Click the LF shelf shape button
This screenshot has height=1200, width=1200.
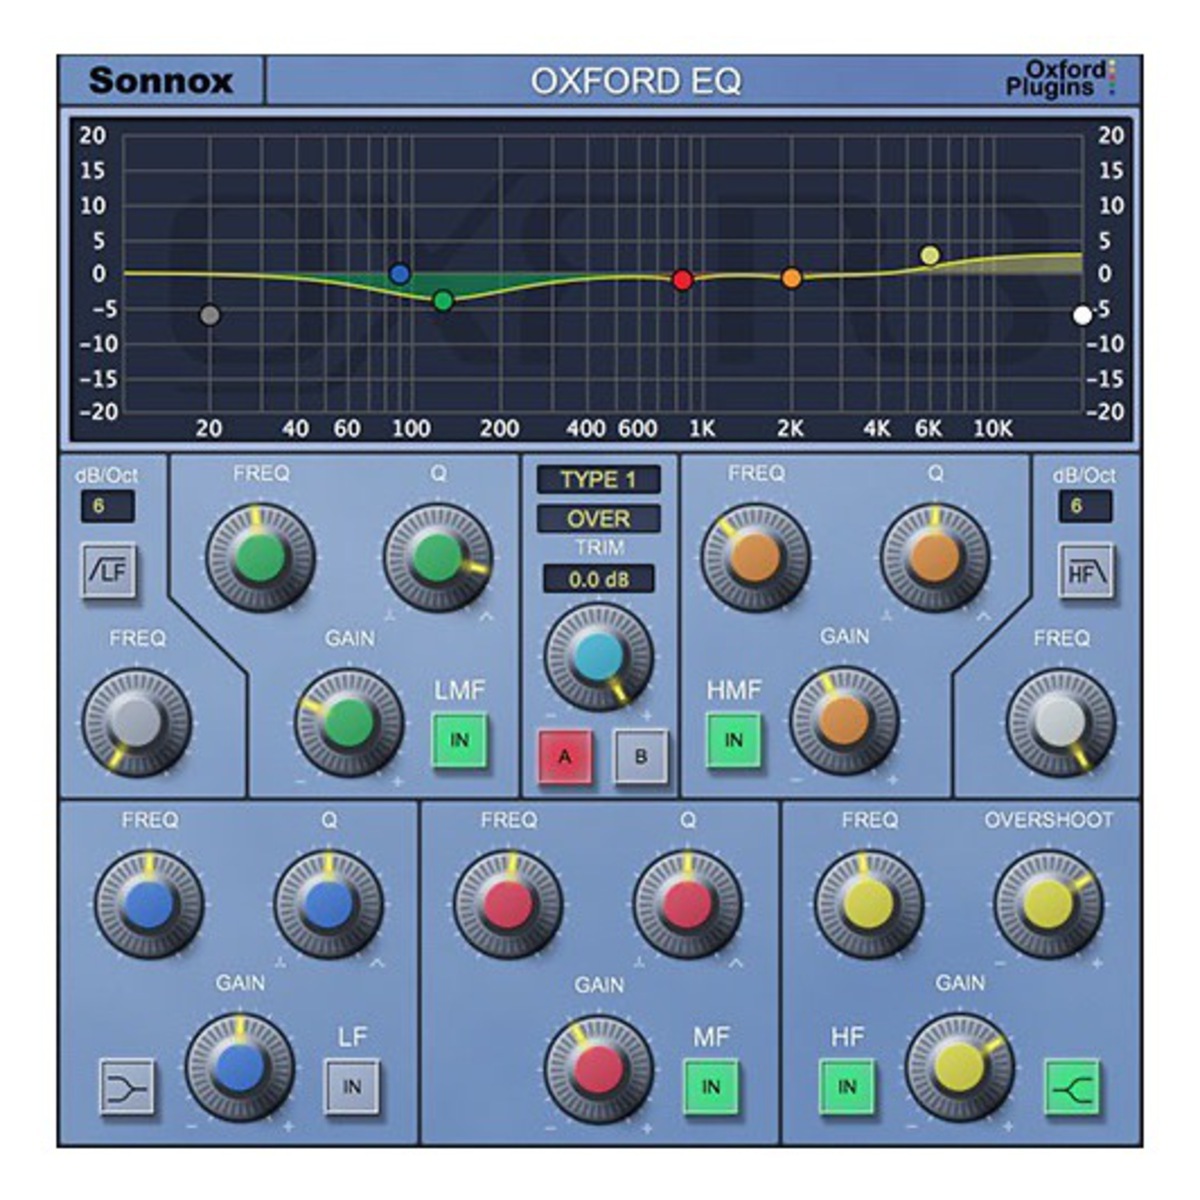click(x=127, y=1086)
